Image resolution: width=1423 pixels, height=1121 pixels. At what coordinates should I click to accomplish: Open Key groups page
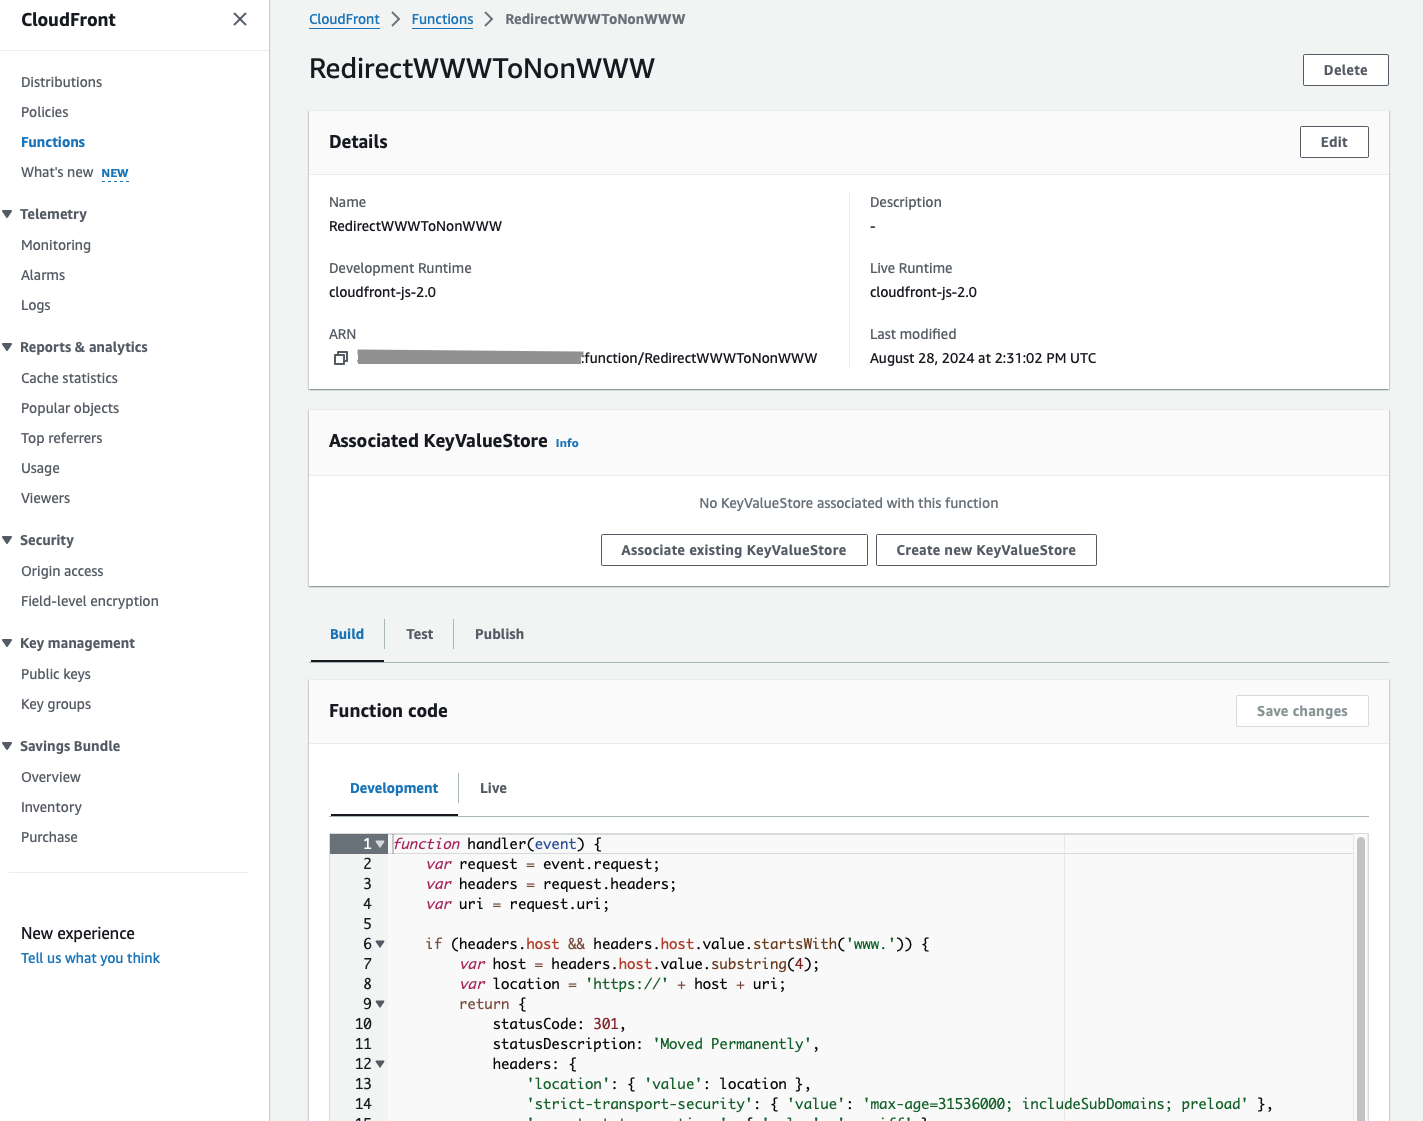(56, 704)
